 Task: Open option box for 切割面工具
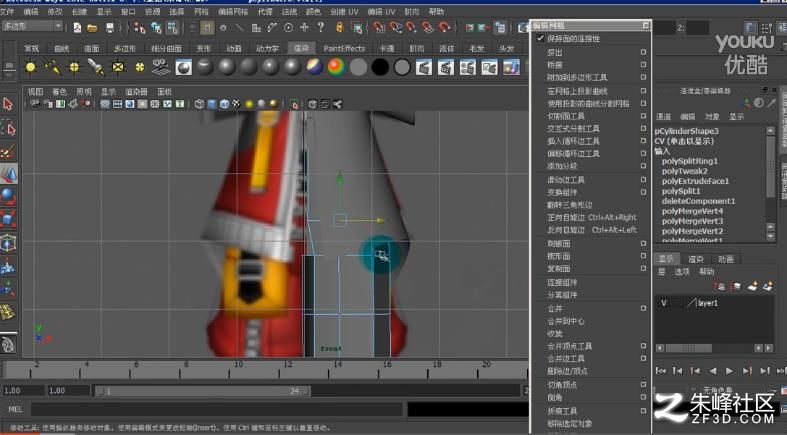tap(643, 116)
